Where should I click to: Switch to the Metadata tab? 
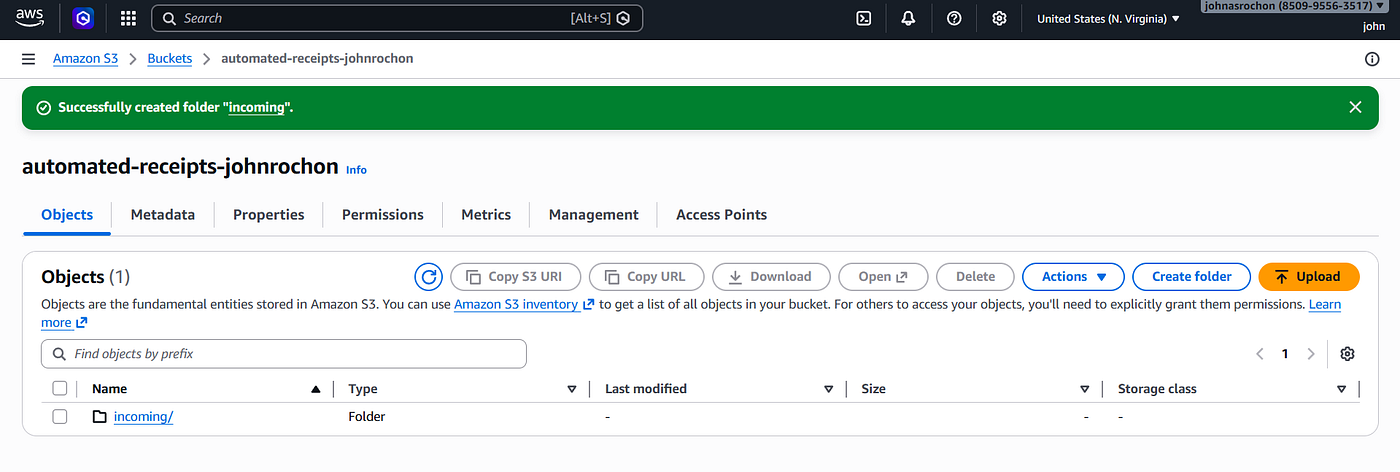[x=163, y=215]
